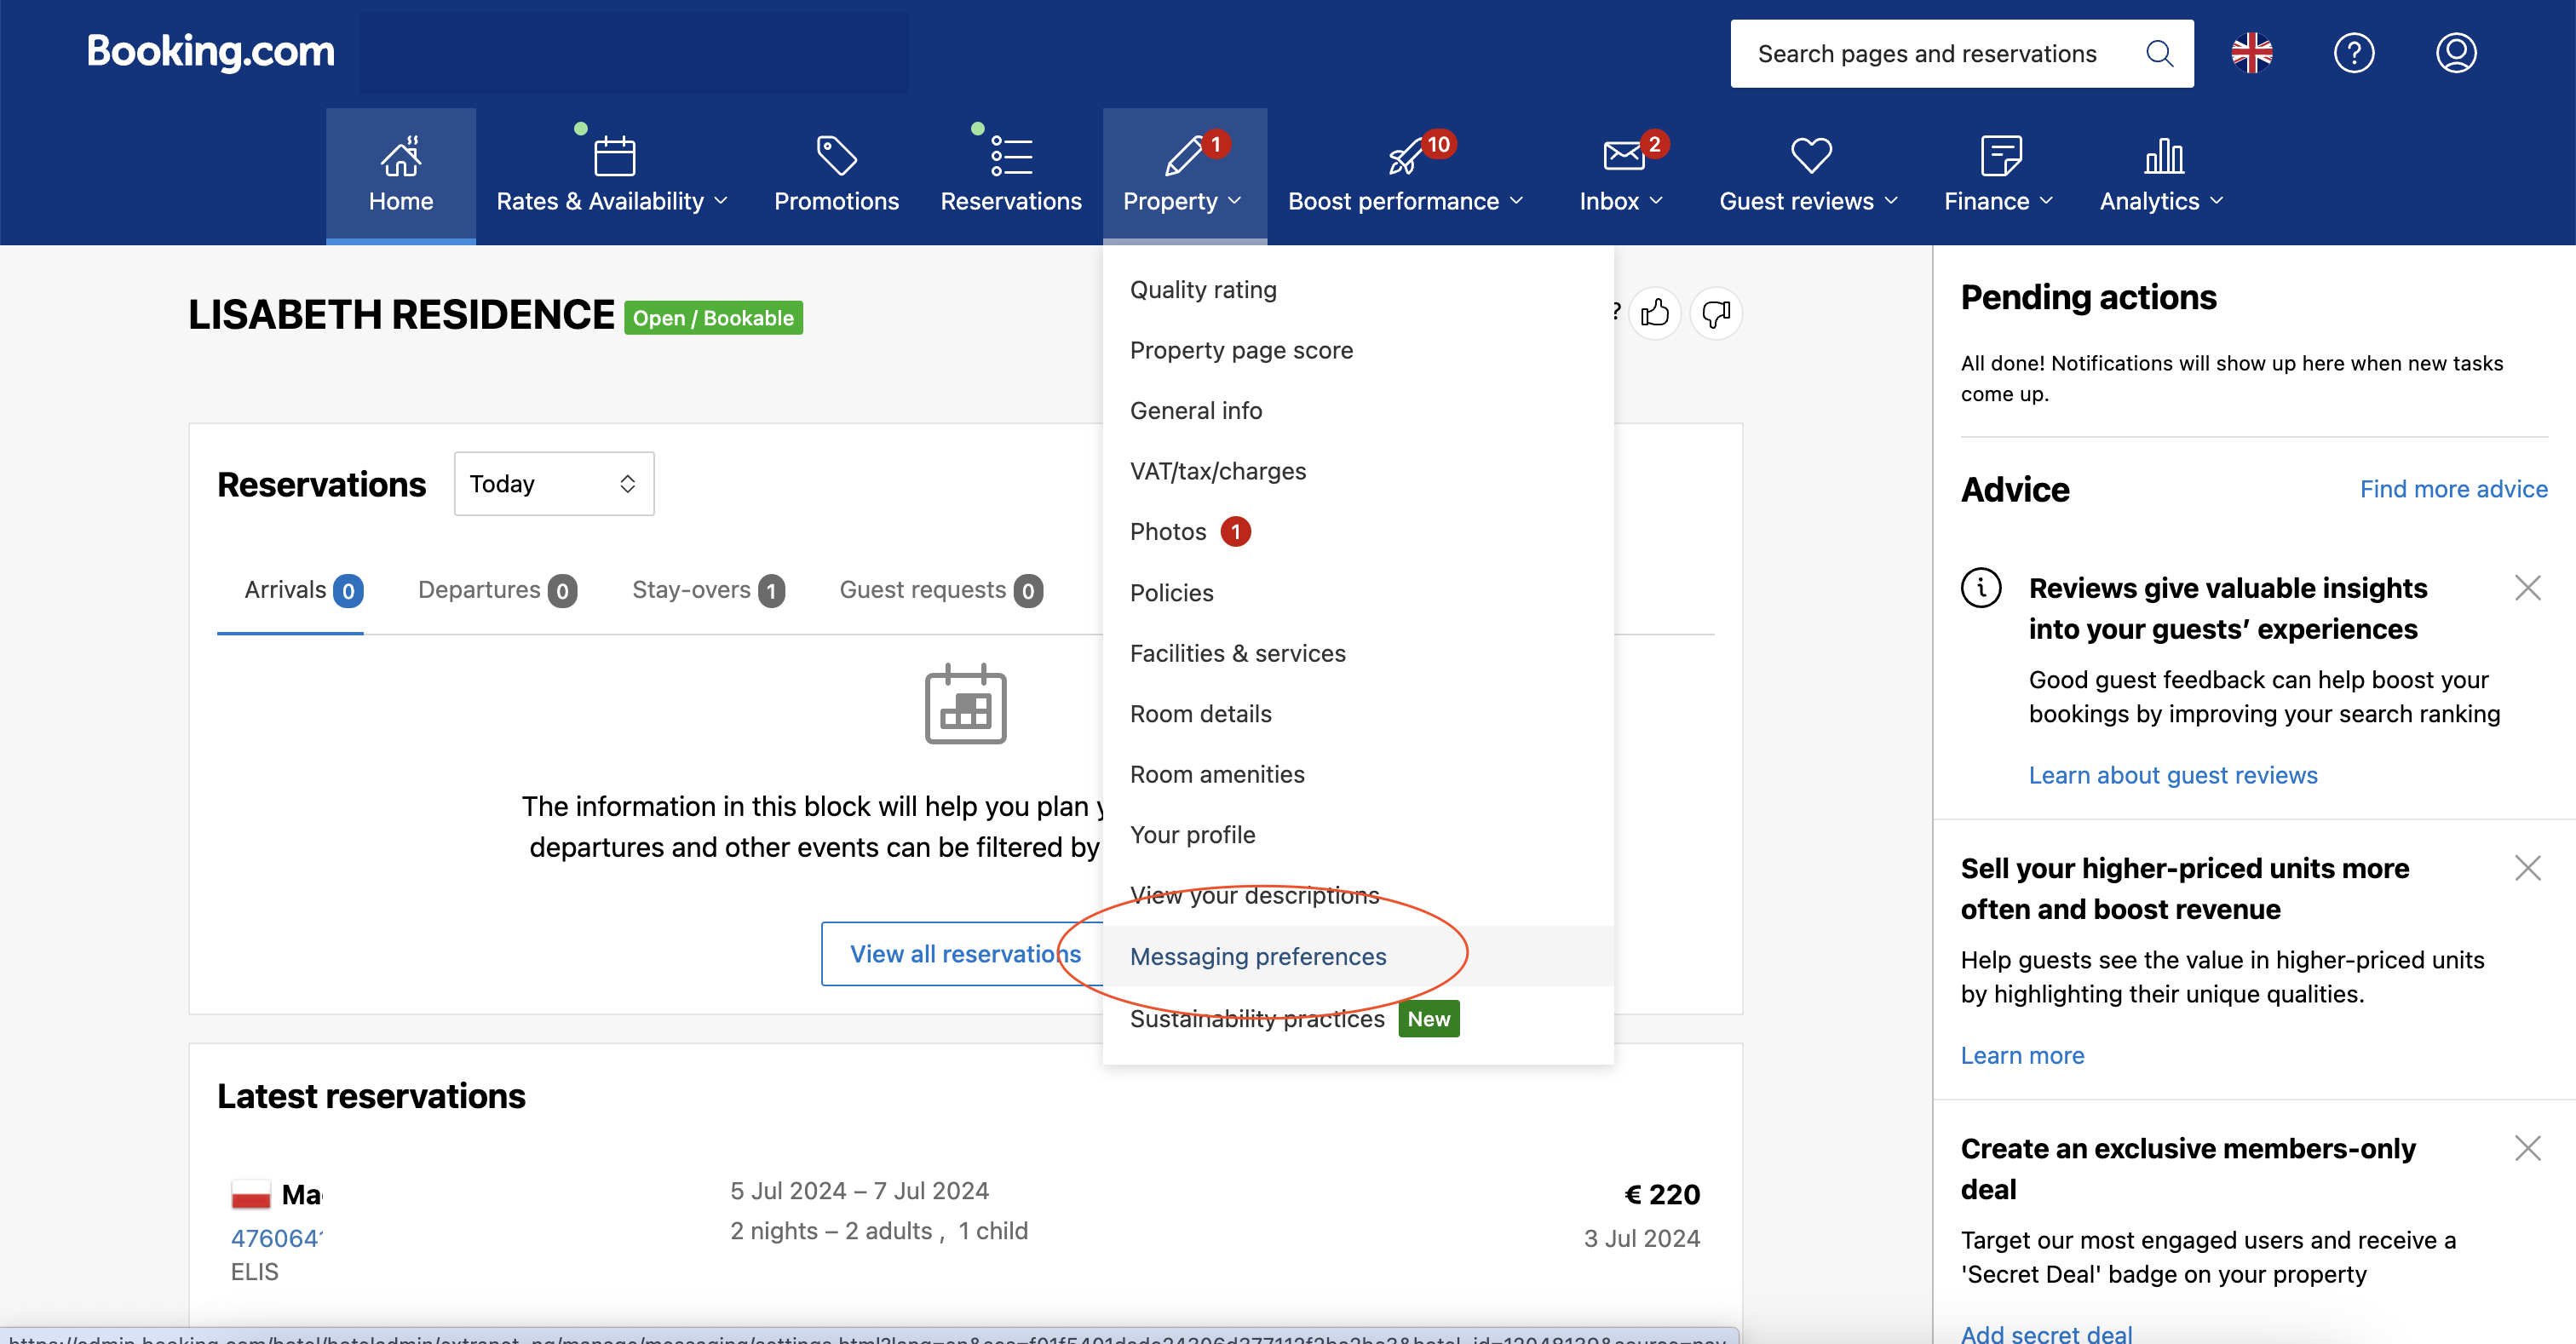The image size is (2576, 1344).
Task: Click the thumbs down feedback icon
Action: click(x=1716, y=314)
